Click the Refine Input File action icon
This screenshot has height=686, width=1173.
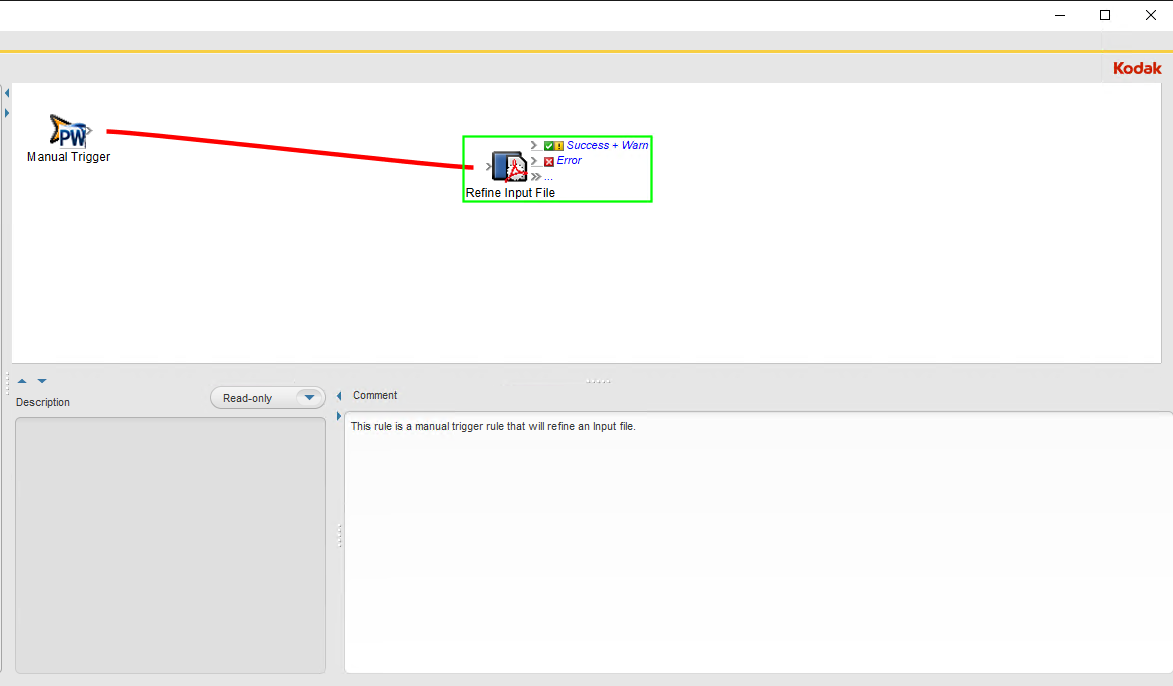(x=510, y=167)
